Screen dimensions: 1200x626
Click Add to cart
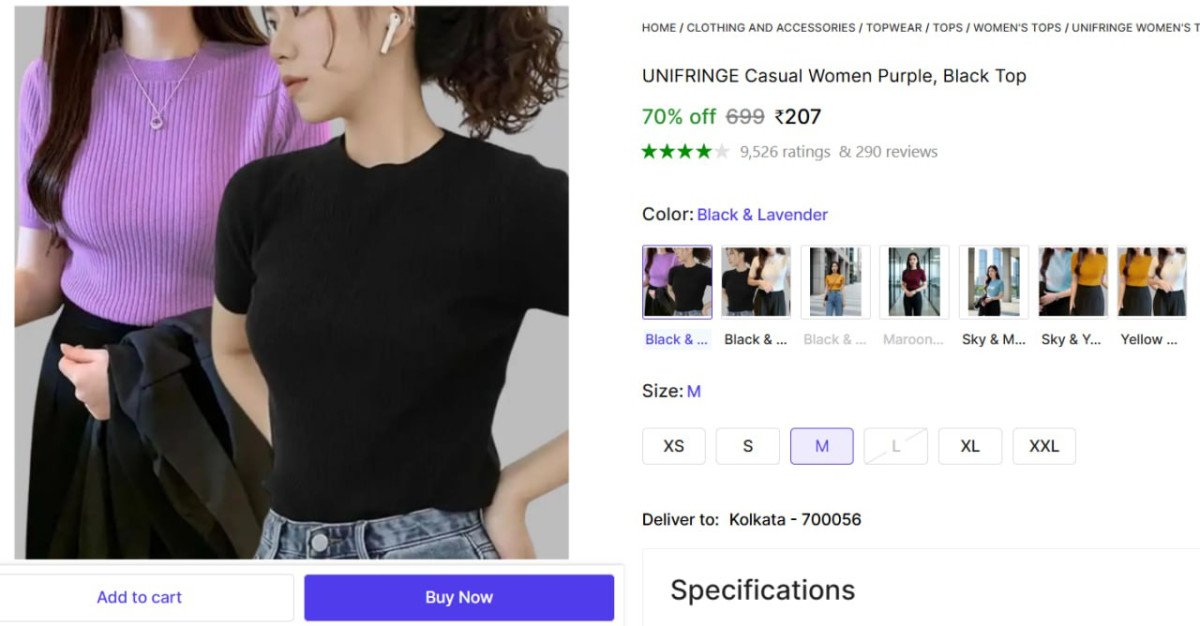pos(139,597)
